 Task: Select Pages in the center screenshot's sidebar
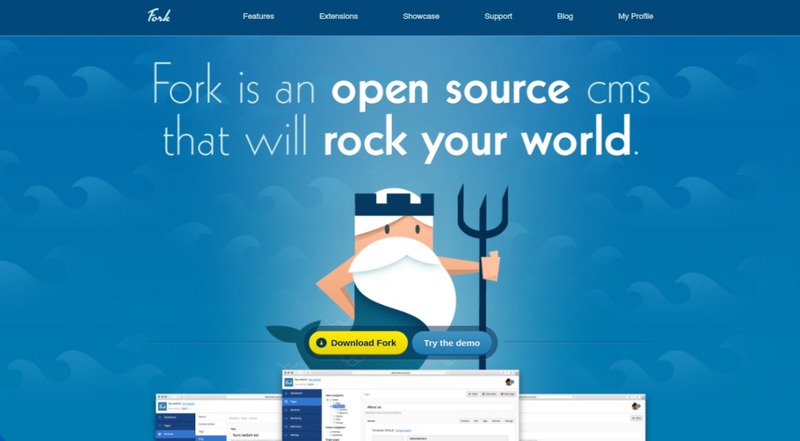click(302, 402)
